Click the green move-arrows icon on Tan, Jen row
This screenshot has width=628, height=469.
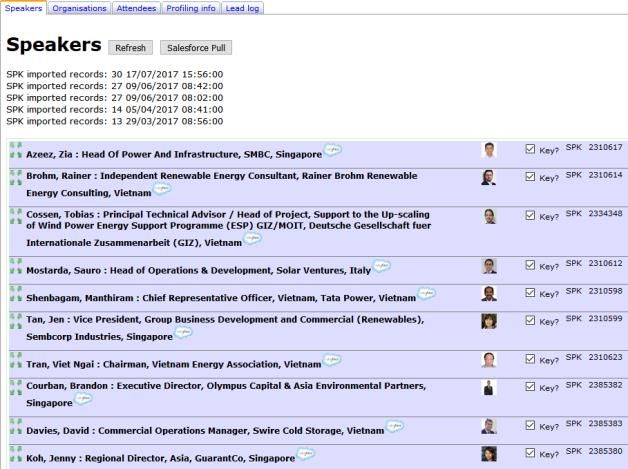coord(16,321)
